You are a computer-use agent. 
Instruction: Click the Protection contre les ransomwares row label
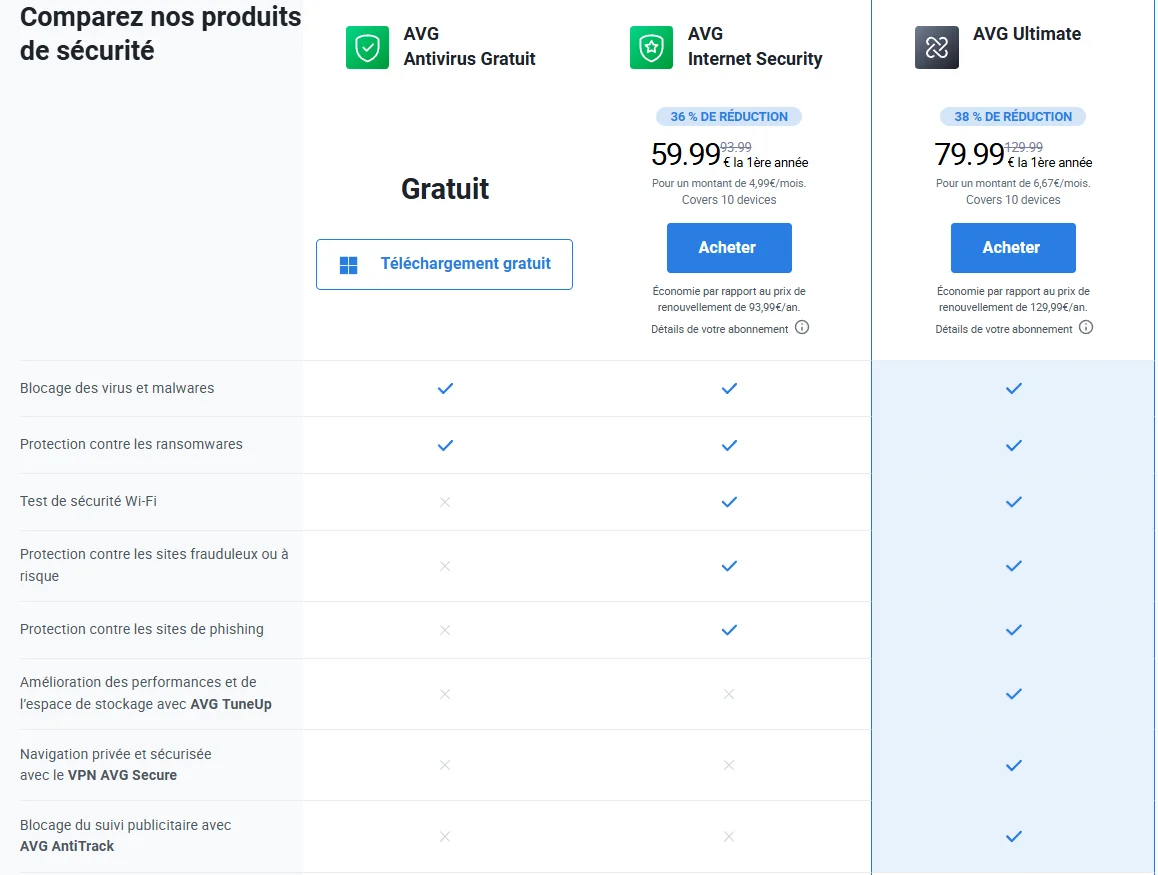click(131, 445)
